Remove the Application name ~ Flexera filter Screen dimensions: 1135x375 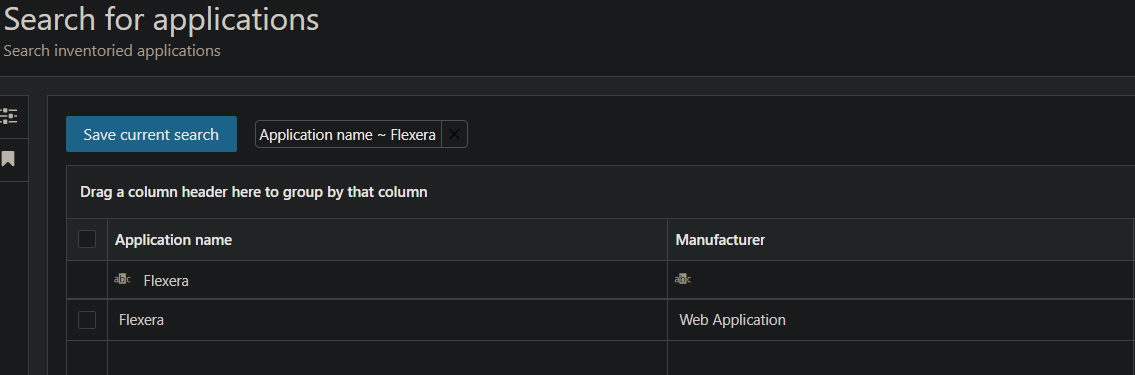point(455,134)
